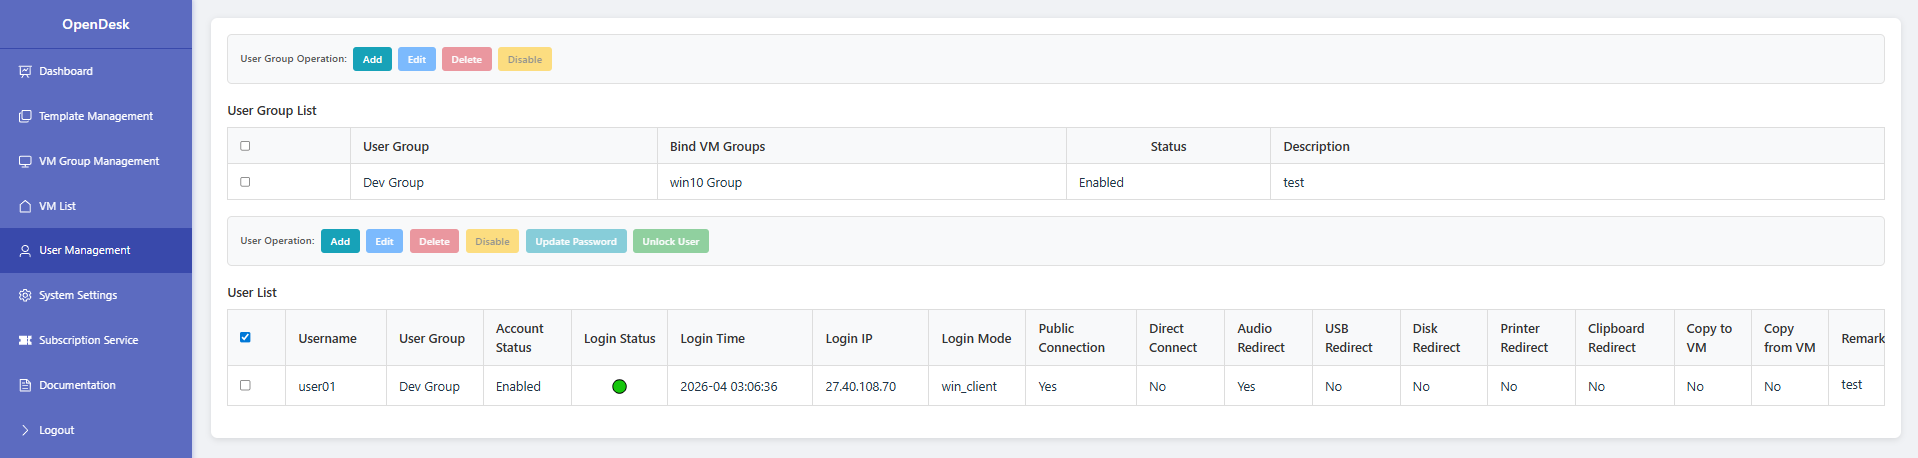This screenshot has height=458, width=1918.
Task: Click Update Password button
Action: point(576,241)
